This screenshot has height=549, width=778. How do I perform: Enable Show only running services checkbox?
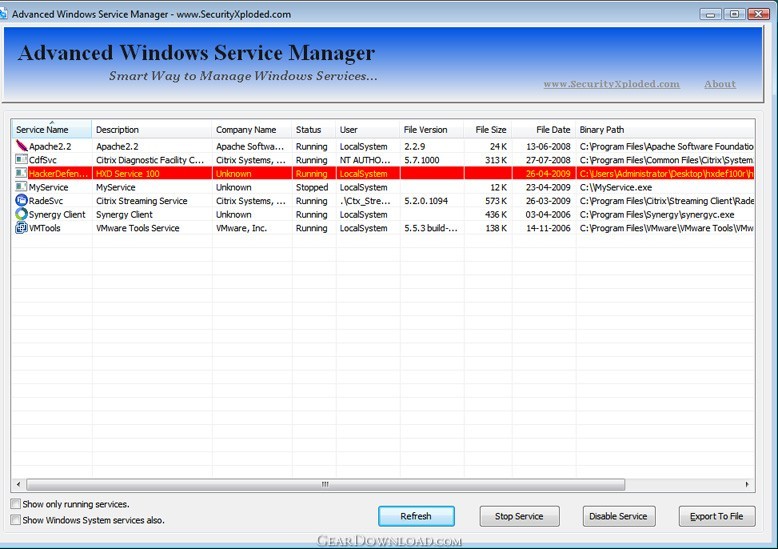(x=16, y=504)
